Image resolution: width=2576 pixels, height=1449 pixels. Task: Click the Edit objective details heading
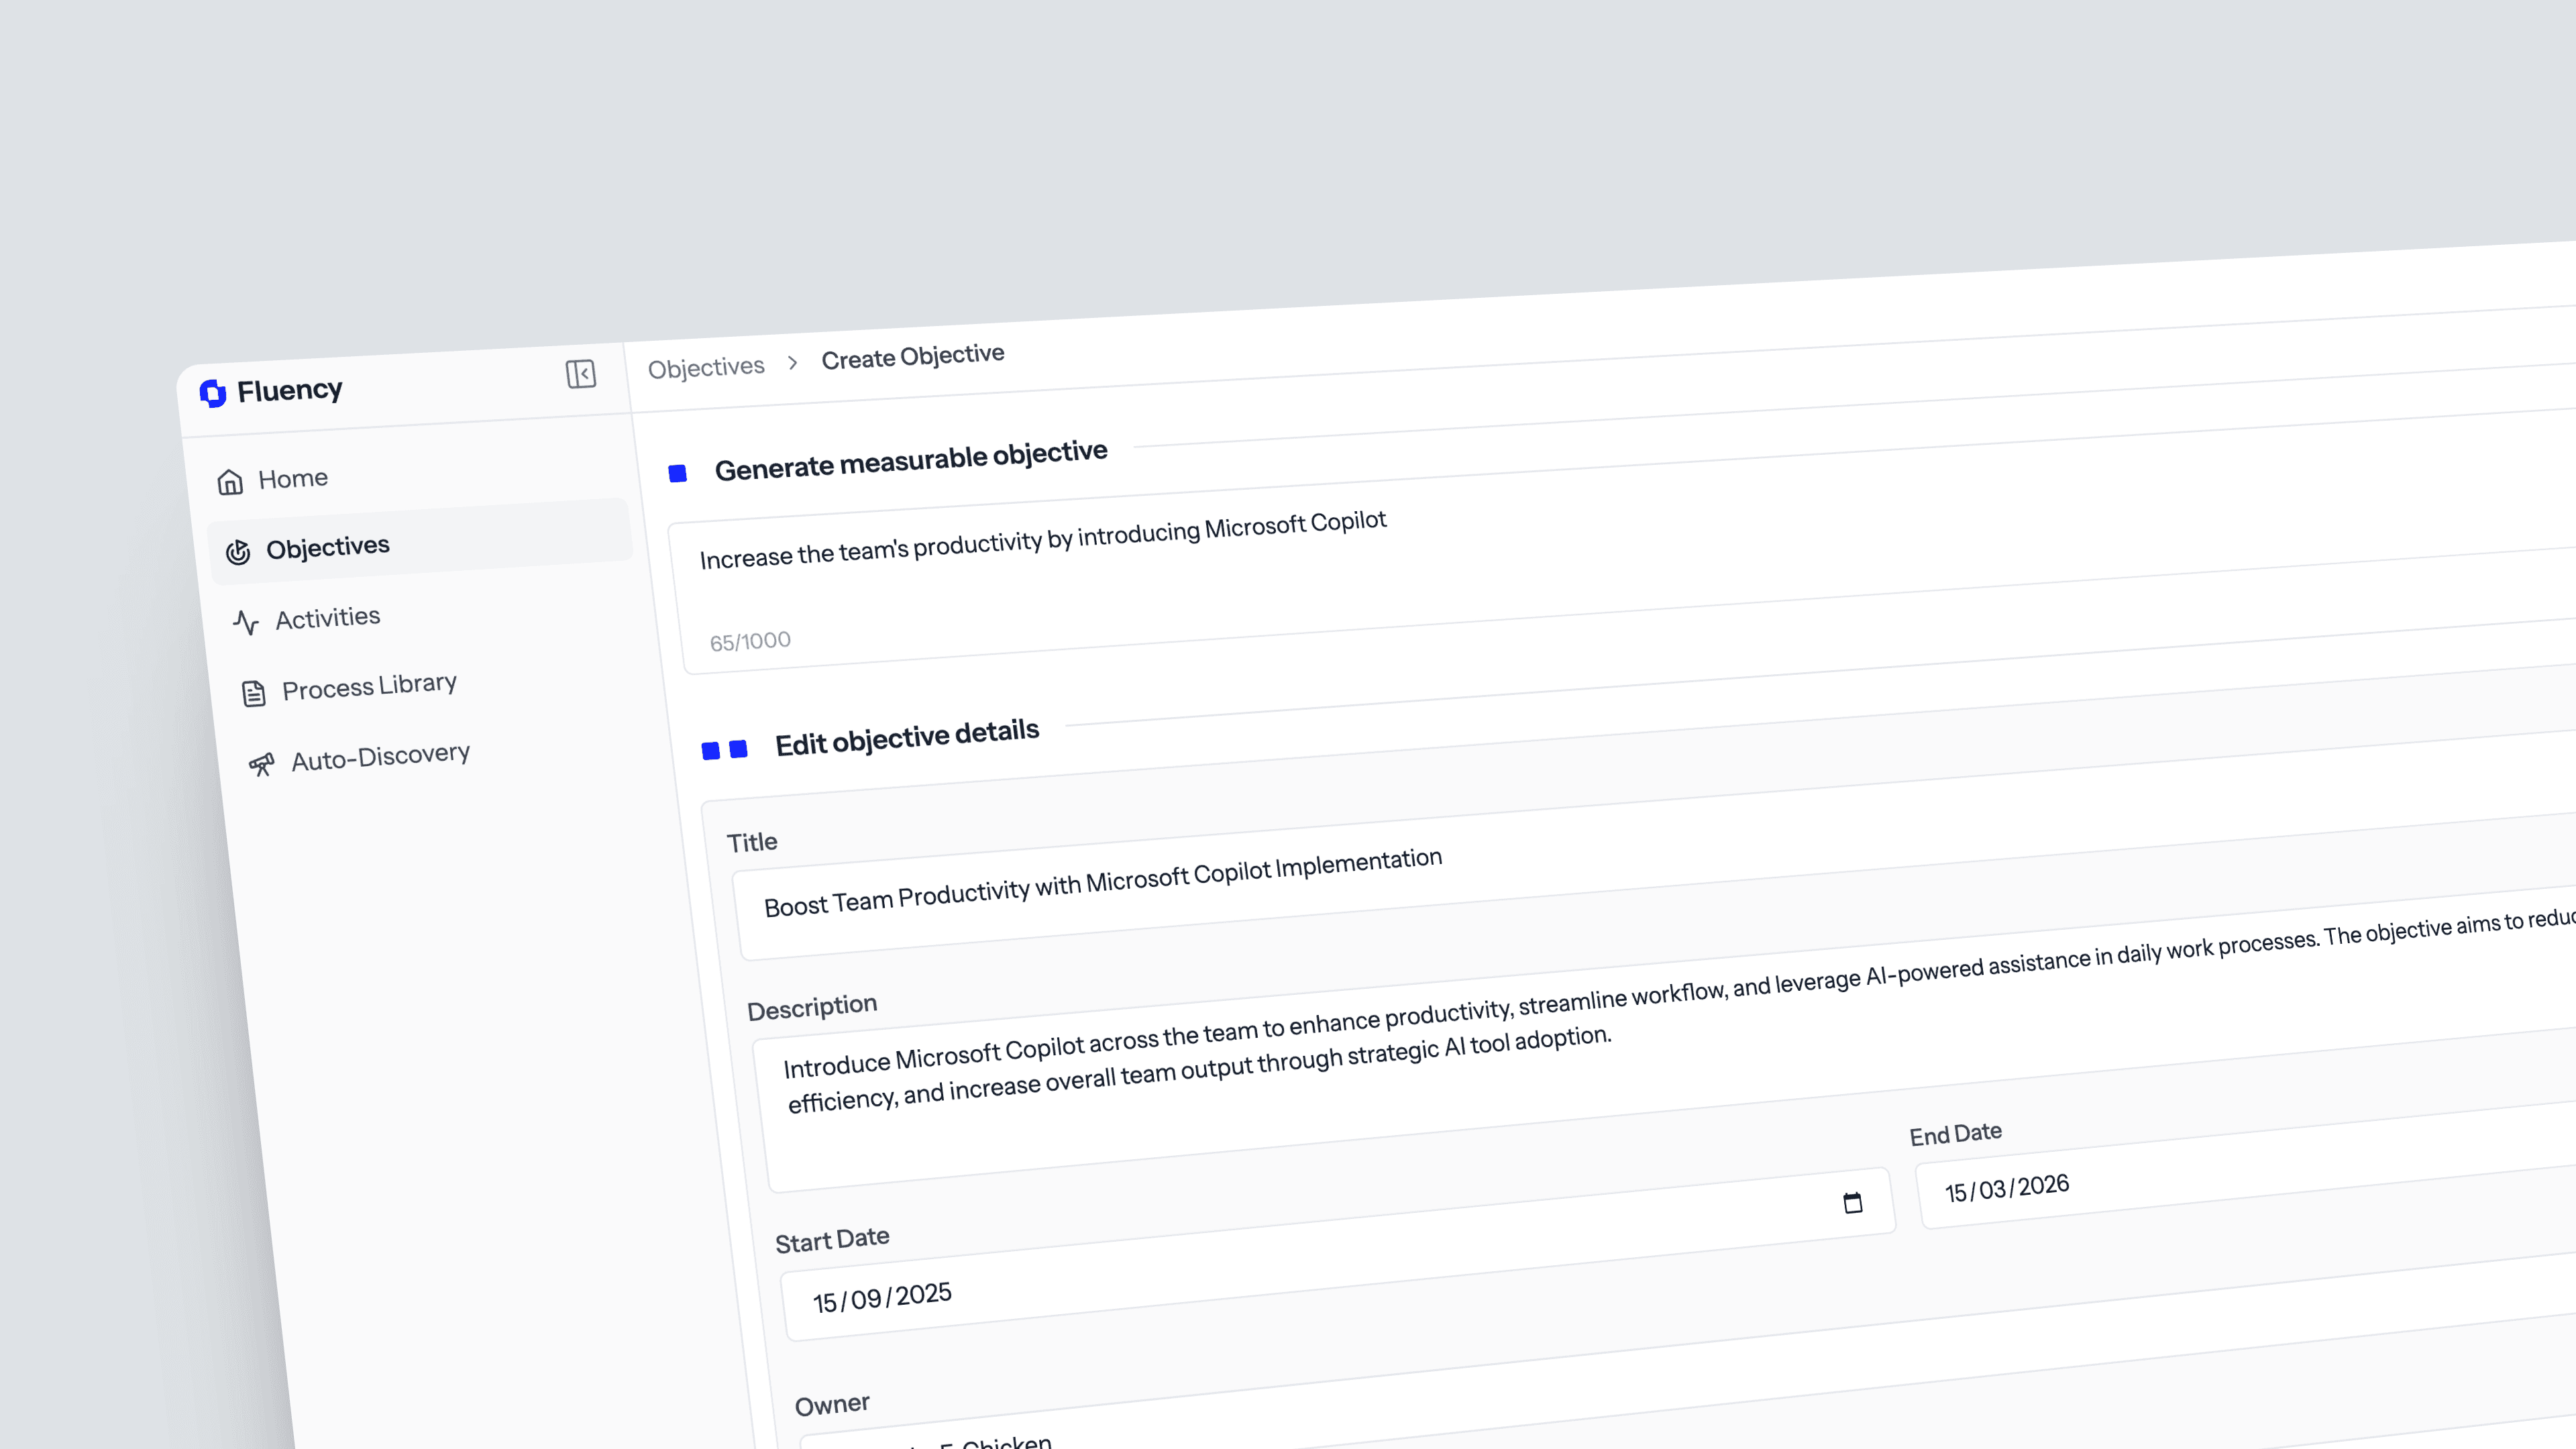(x=907, y=738)
